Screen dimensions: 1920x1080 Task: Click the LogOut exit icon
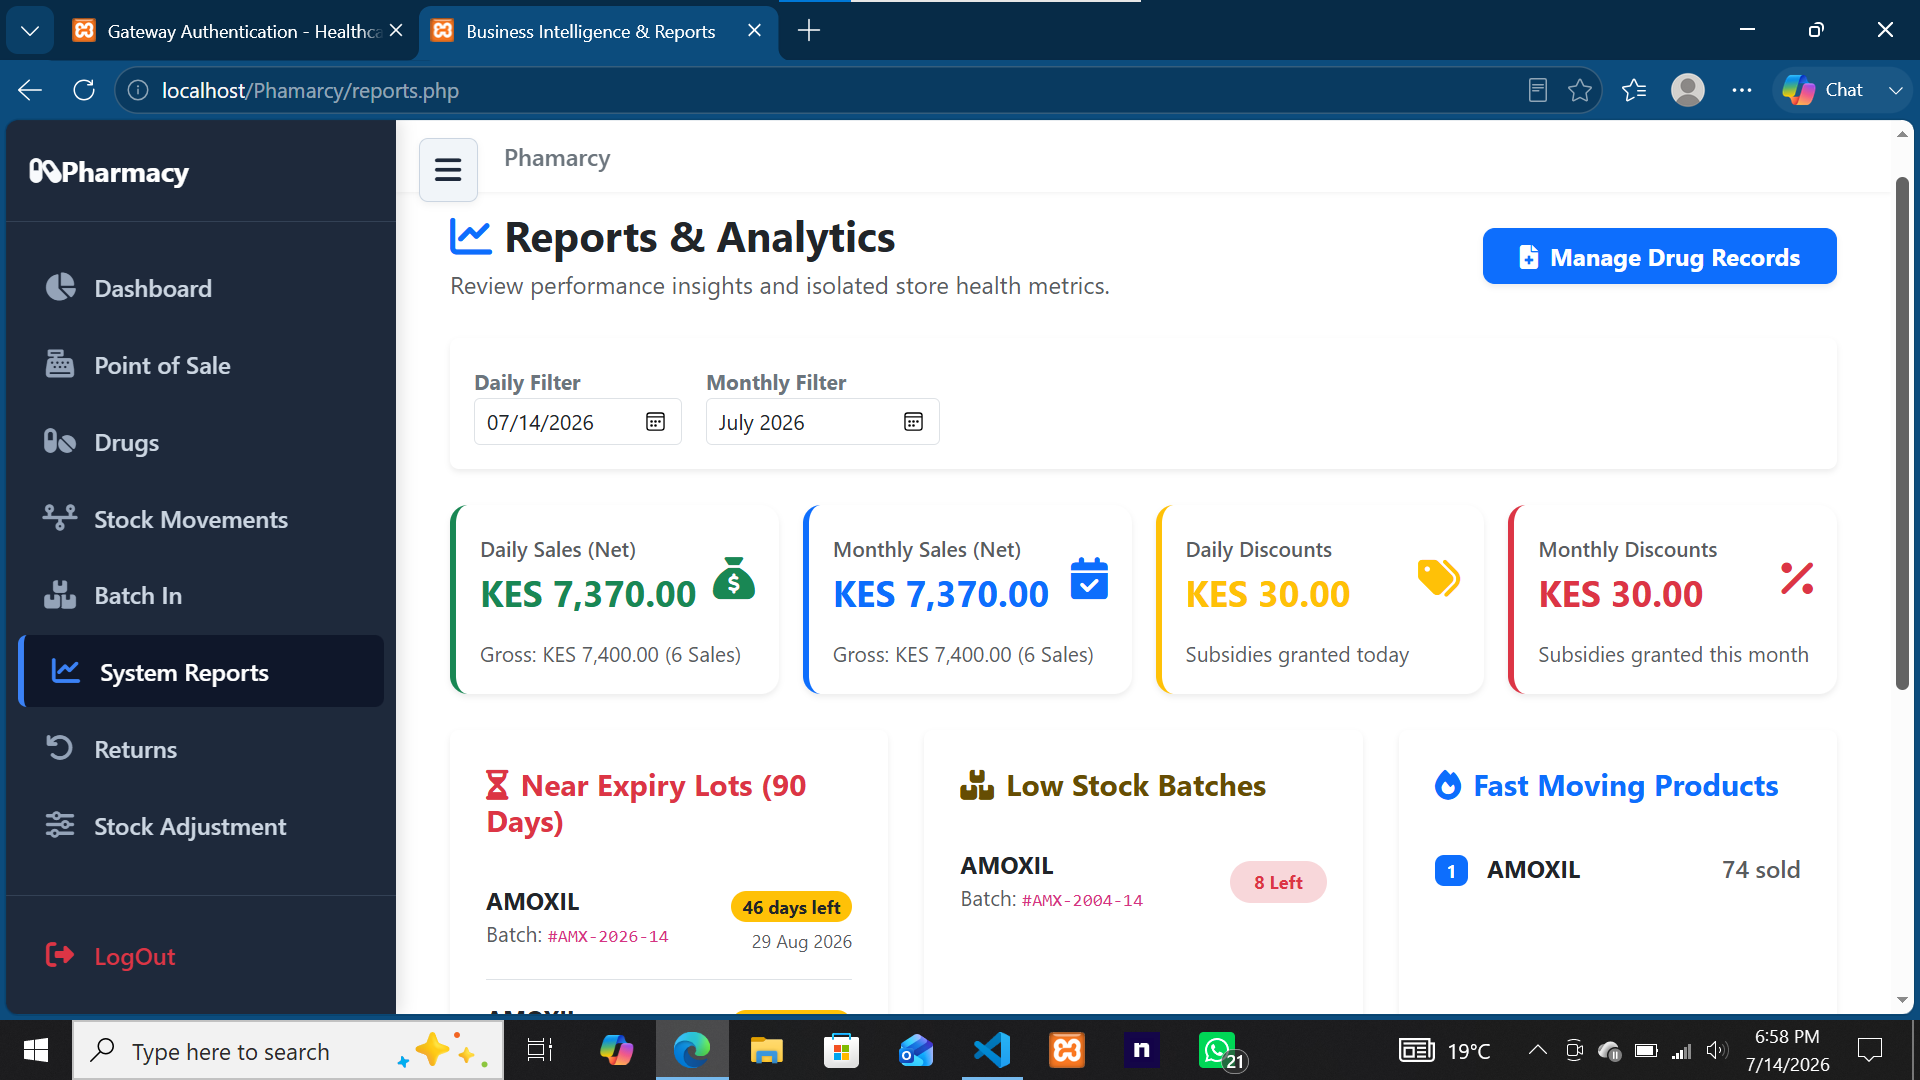point(60,955)
